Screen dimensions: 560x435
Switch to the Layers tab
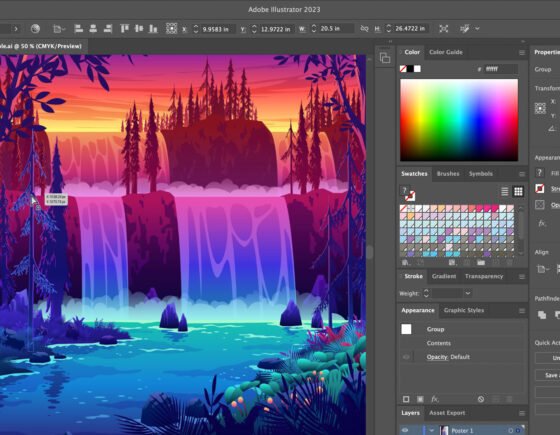410,413
